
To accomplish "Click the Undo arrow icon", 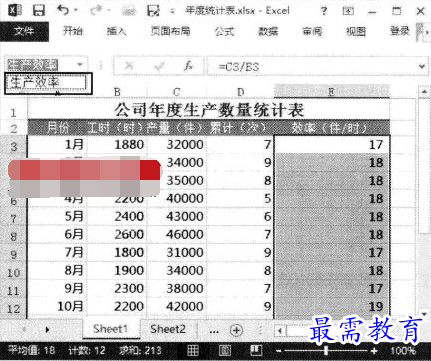I will (x=63, y=10).
